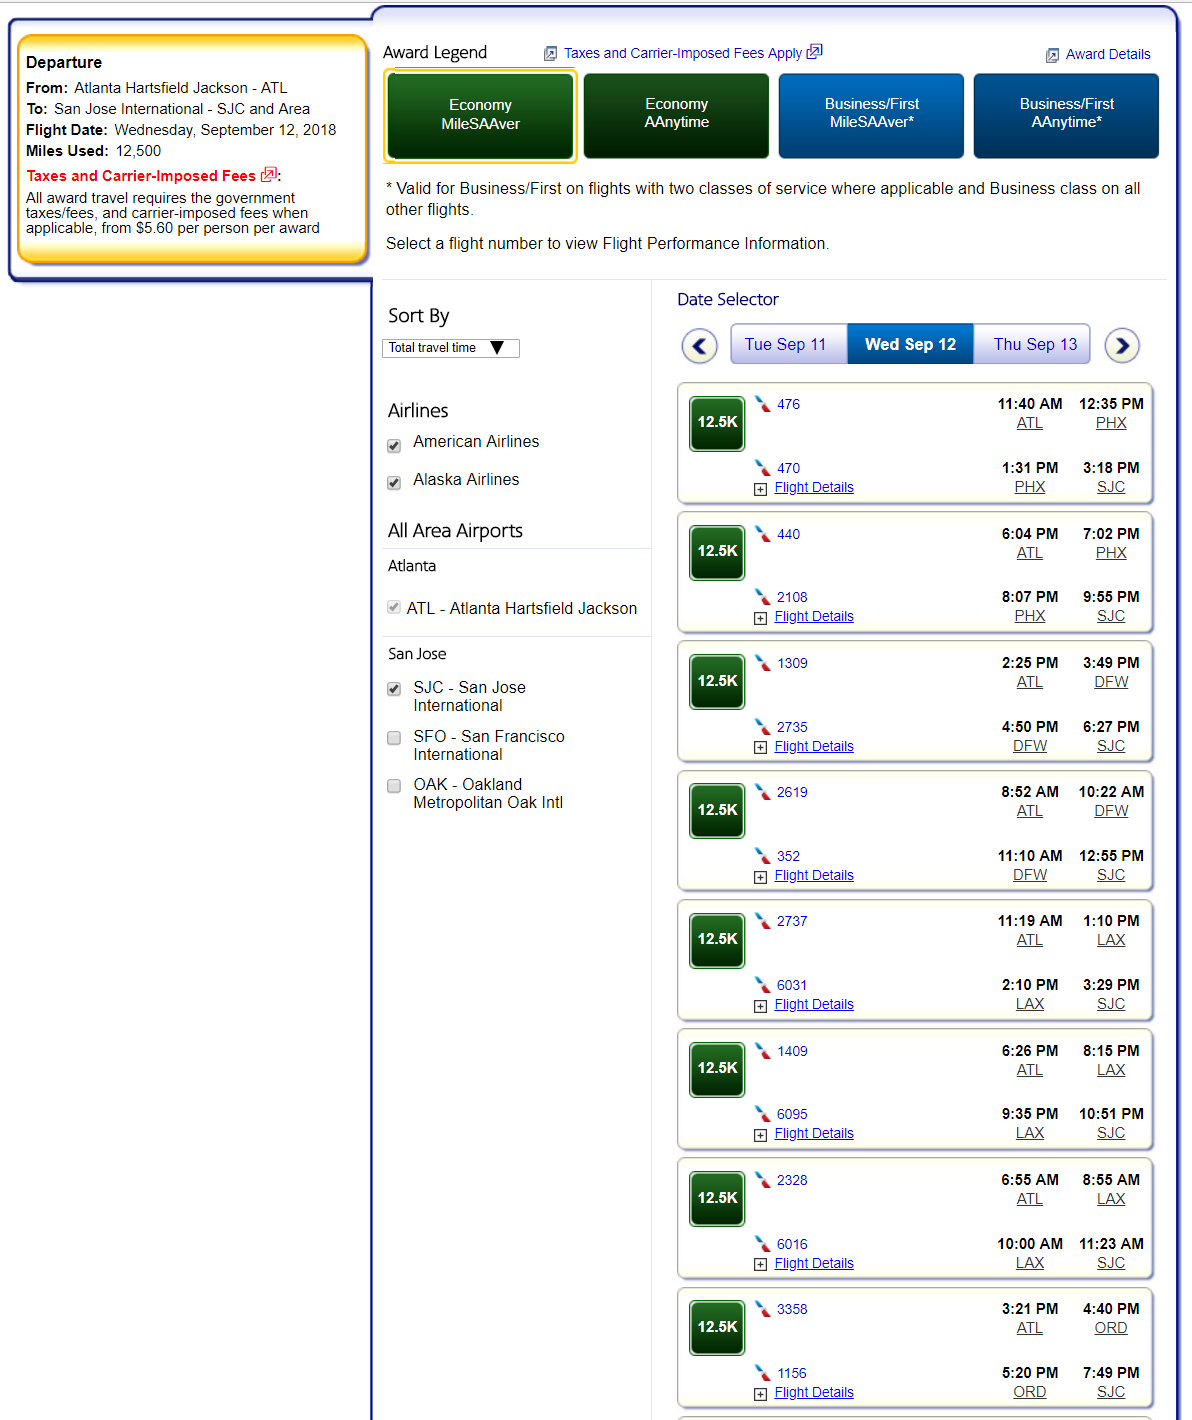Image resolution: width=1192 pixels, height=1420 pixels.
Task: Click American Airlines logo beside flight 476
Action: pos(762,404)
